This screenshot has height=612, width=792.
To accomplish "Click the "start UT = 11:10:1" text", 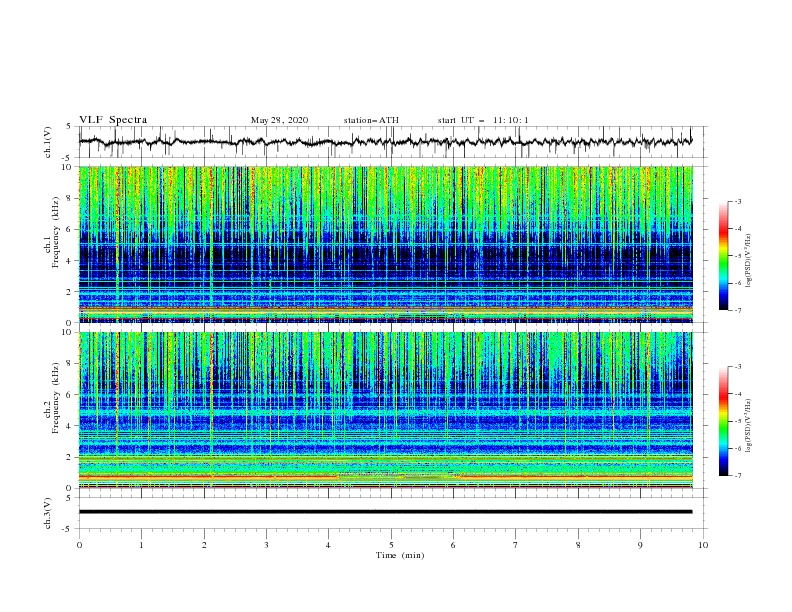I will [483, 120].
